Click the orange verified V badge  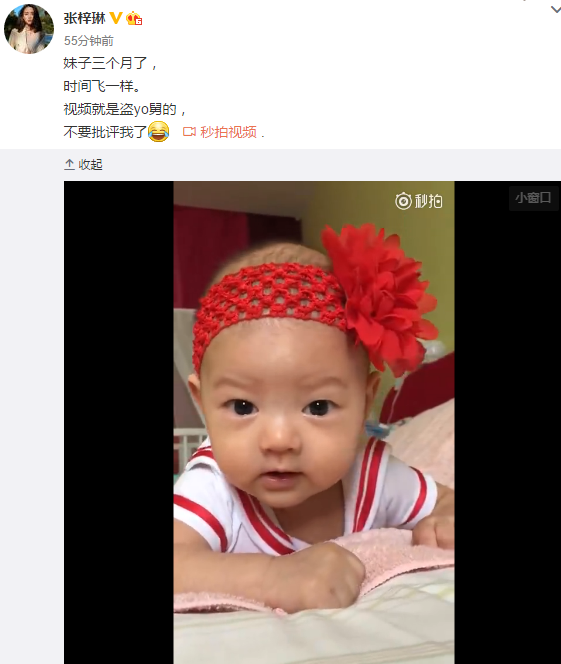116,18
